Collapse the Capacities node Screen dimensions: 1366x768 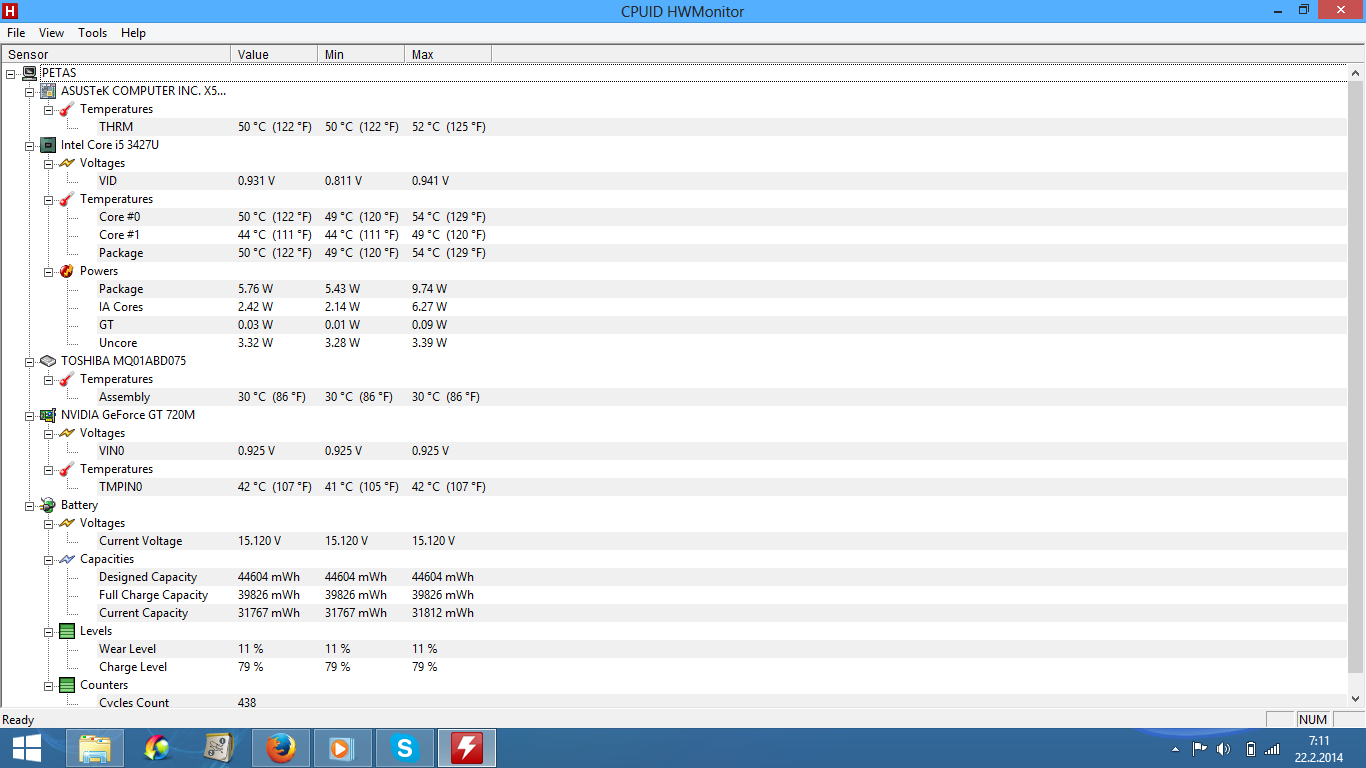[x=49, y=559]
